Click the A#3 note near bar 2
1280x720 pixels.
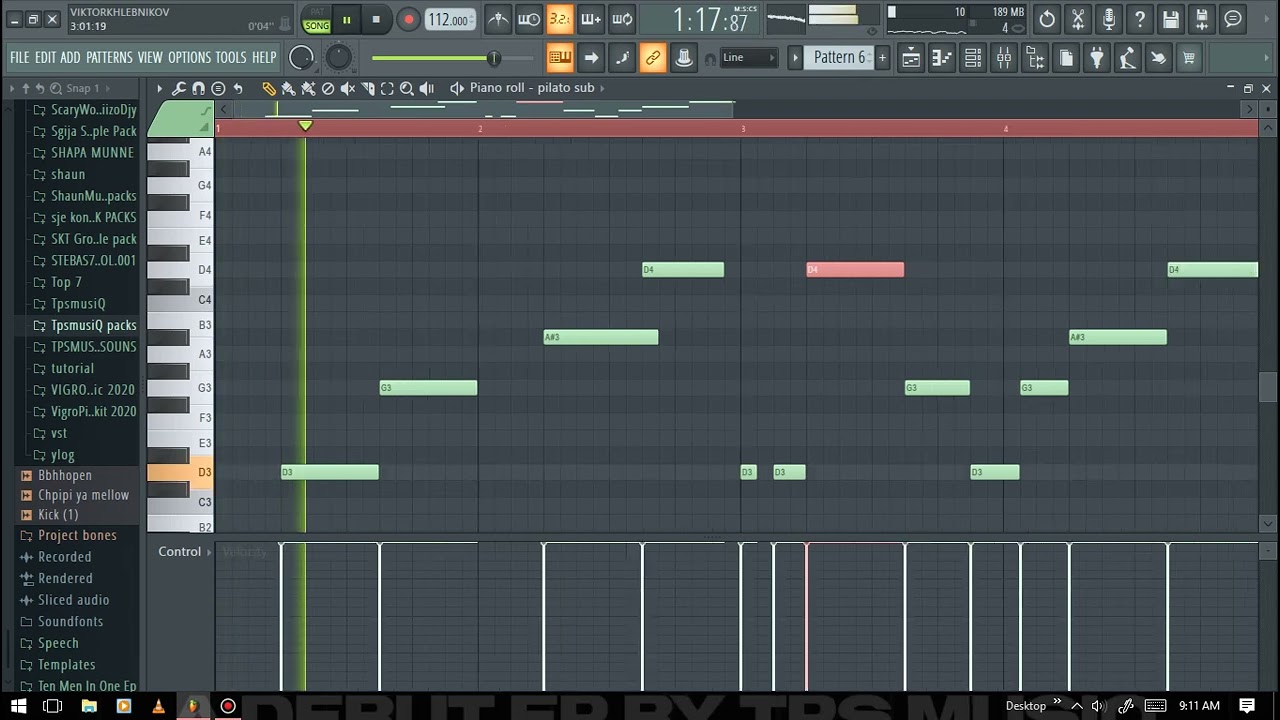coord(601,337)
